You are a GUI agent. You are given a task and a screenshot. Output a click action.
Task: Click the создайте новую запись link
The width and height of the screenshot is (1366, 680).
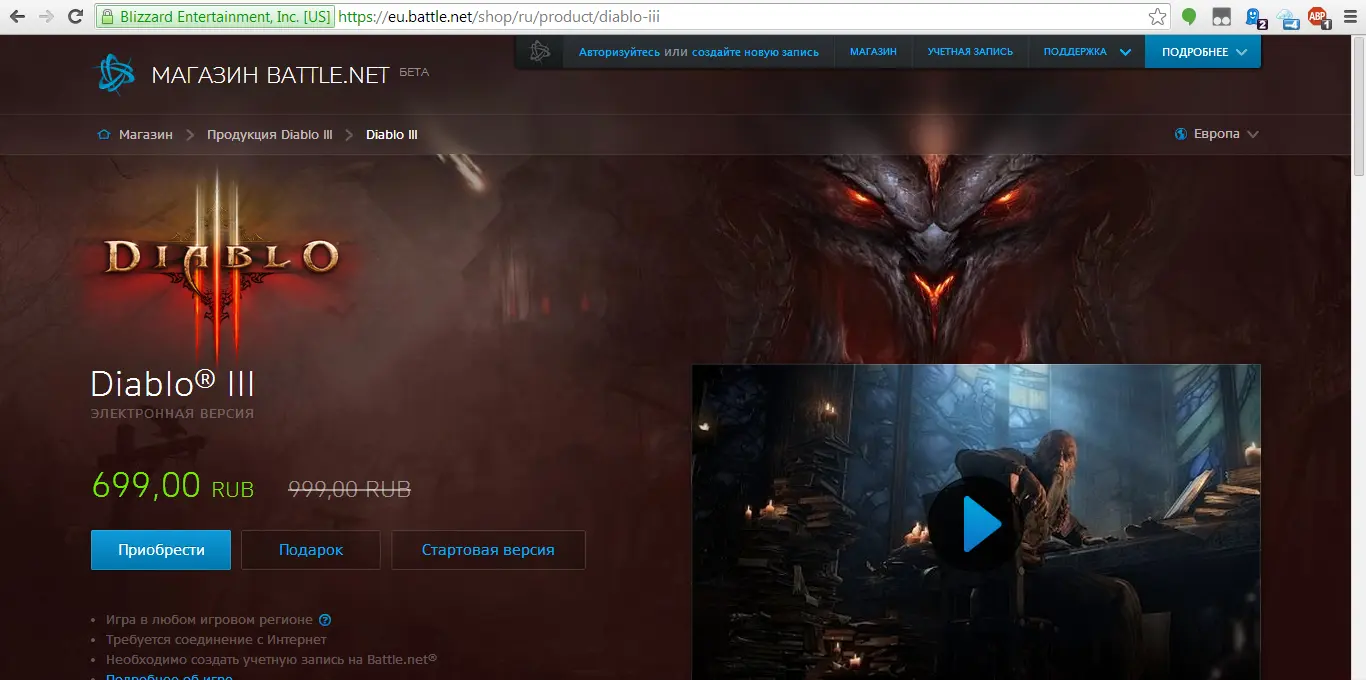click(755, 52)
